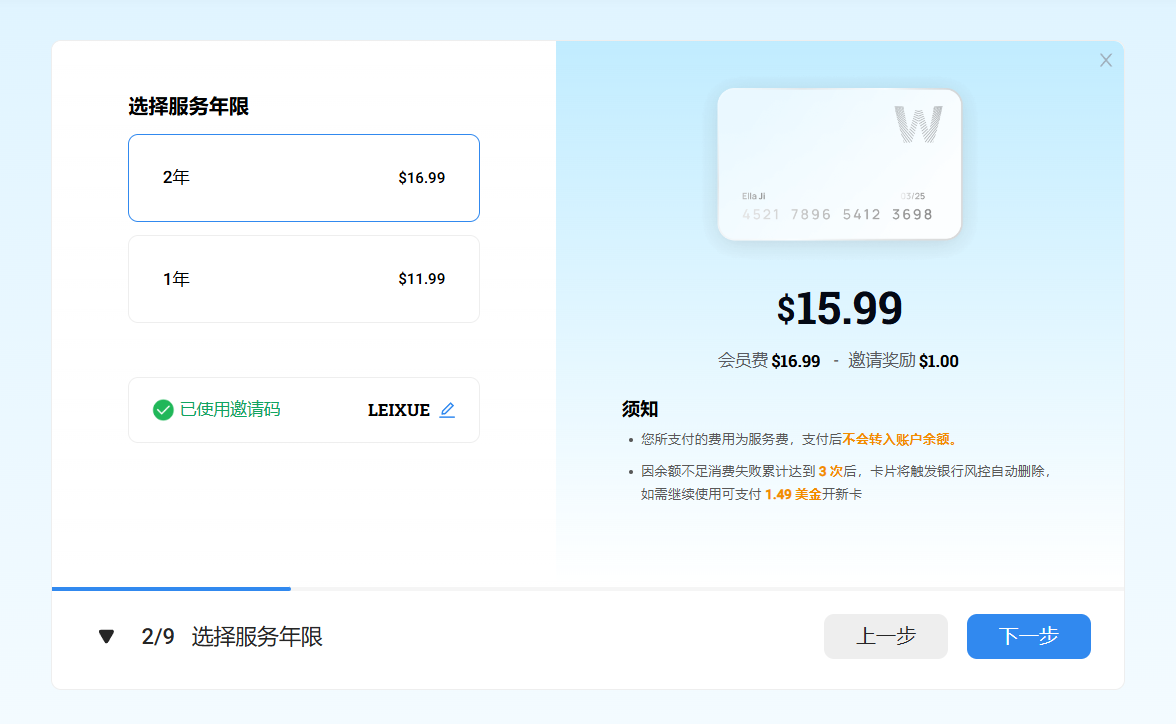Click the LEIXUE invite code text
The height and width of the screenshot is (724, 1176).
click(398, 410)
